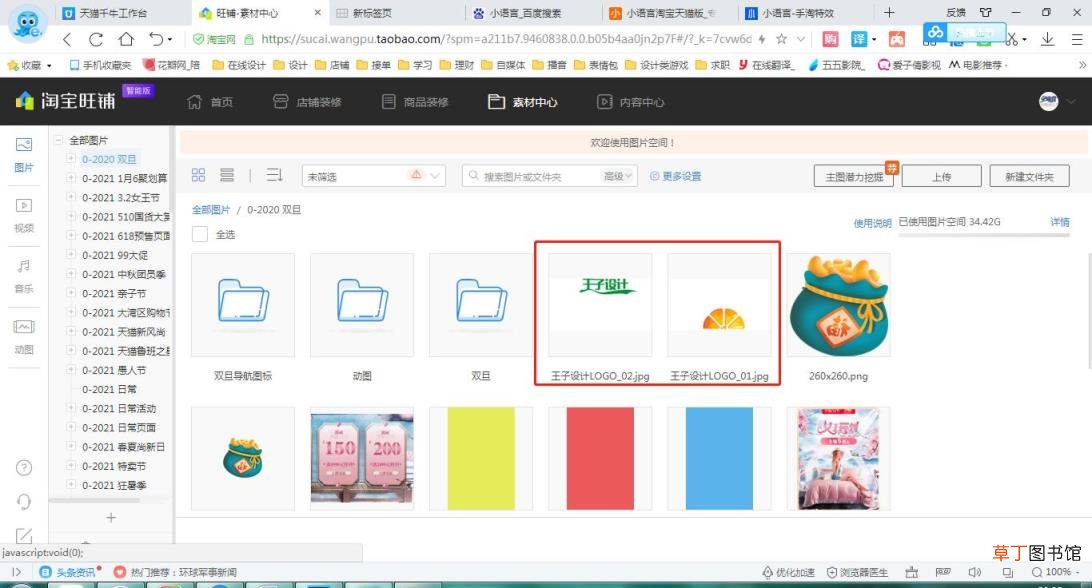Open the 高级 search options dropdown

click(x=618, y=176)
